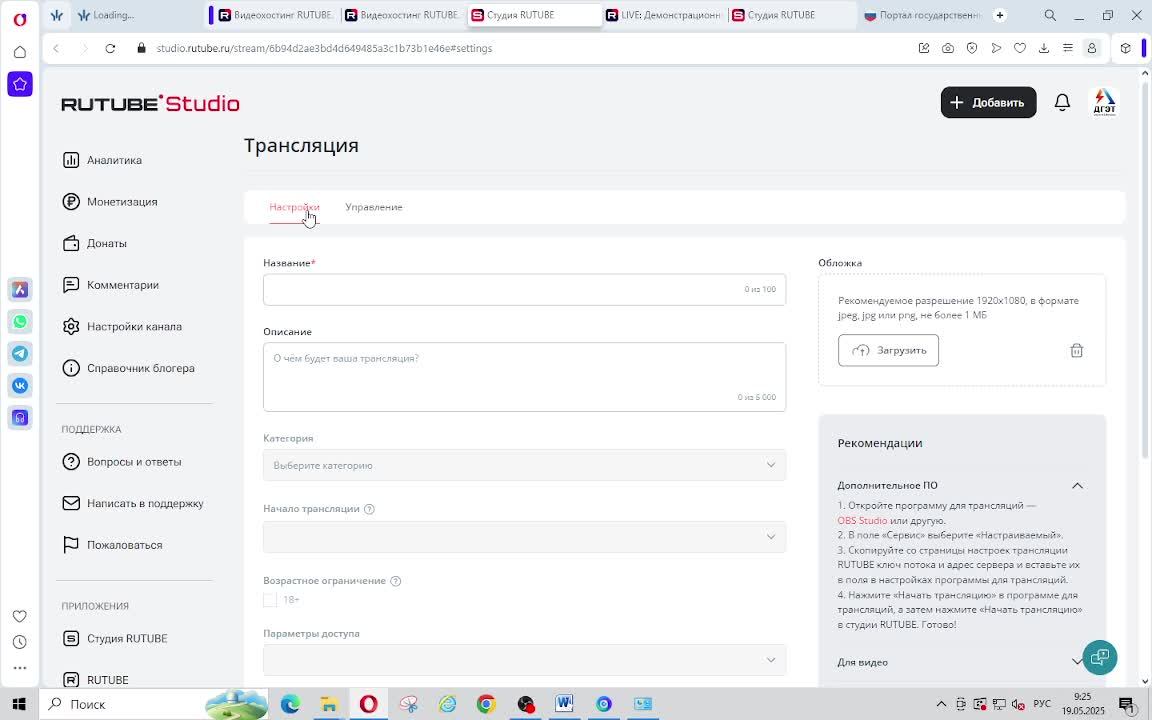Open File Explorer from taskbar
Screen dimensions: 1152x720
(328, 704)
